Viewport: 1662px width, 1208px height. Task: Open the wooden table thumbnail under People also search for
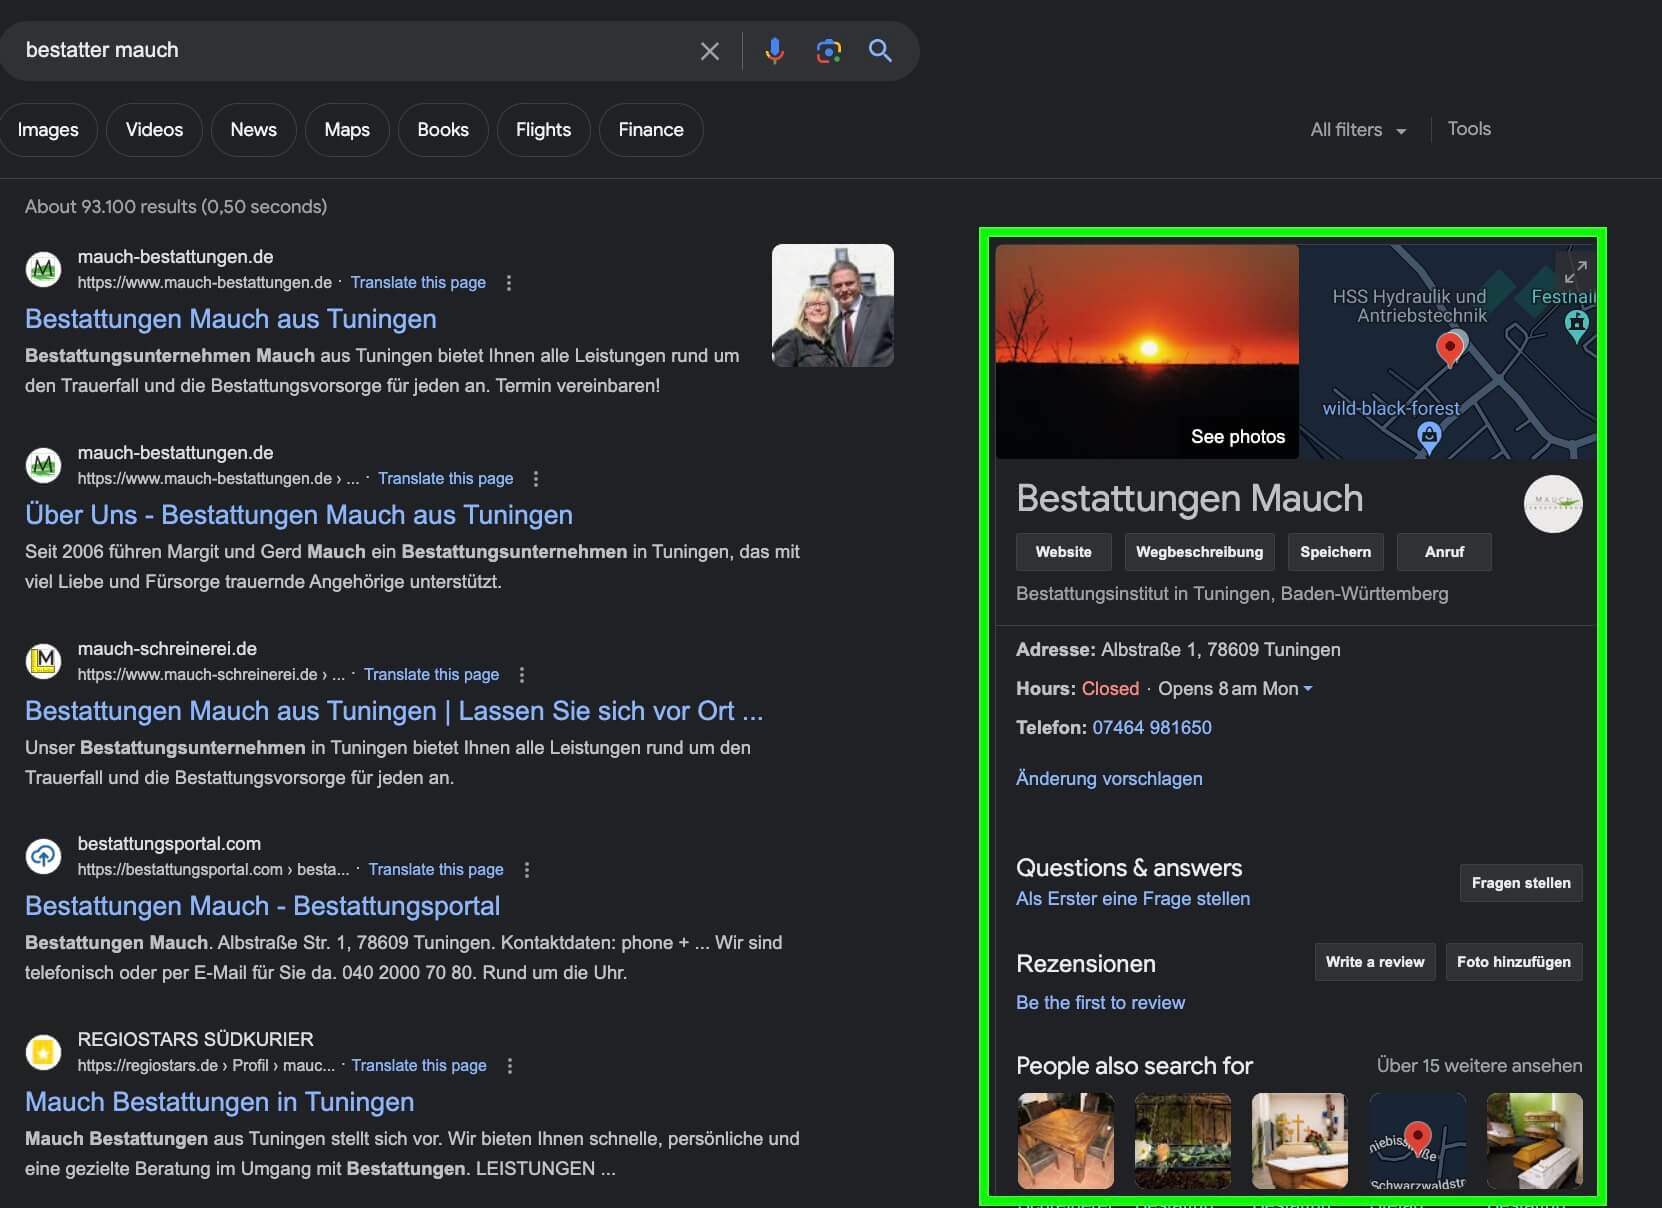tap(1066, 1141)
